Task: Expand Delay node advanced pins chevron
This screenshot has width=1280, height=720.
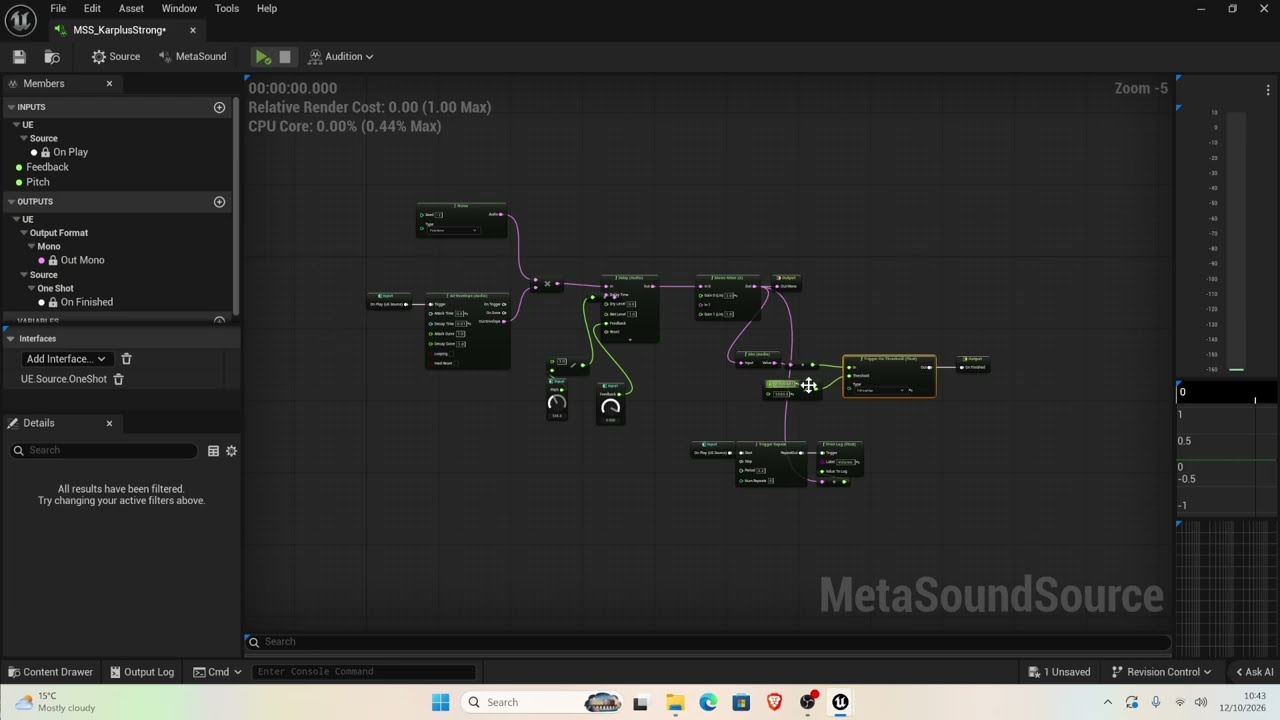Action: coord(630,338)
